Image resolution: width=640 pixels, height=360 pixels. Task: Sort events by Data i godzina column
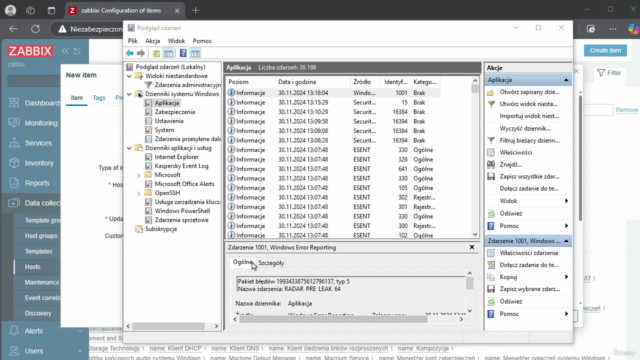(x=313, y=82)
